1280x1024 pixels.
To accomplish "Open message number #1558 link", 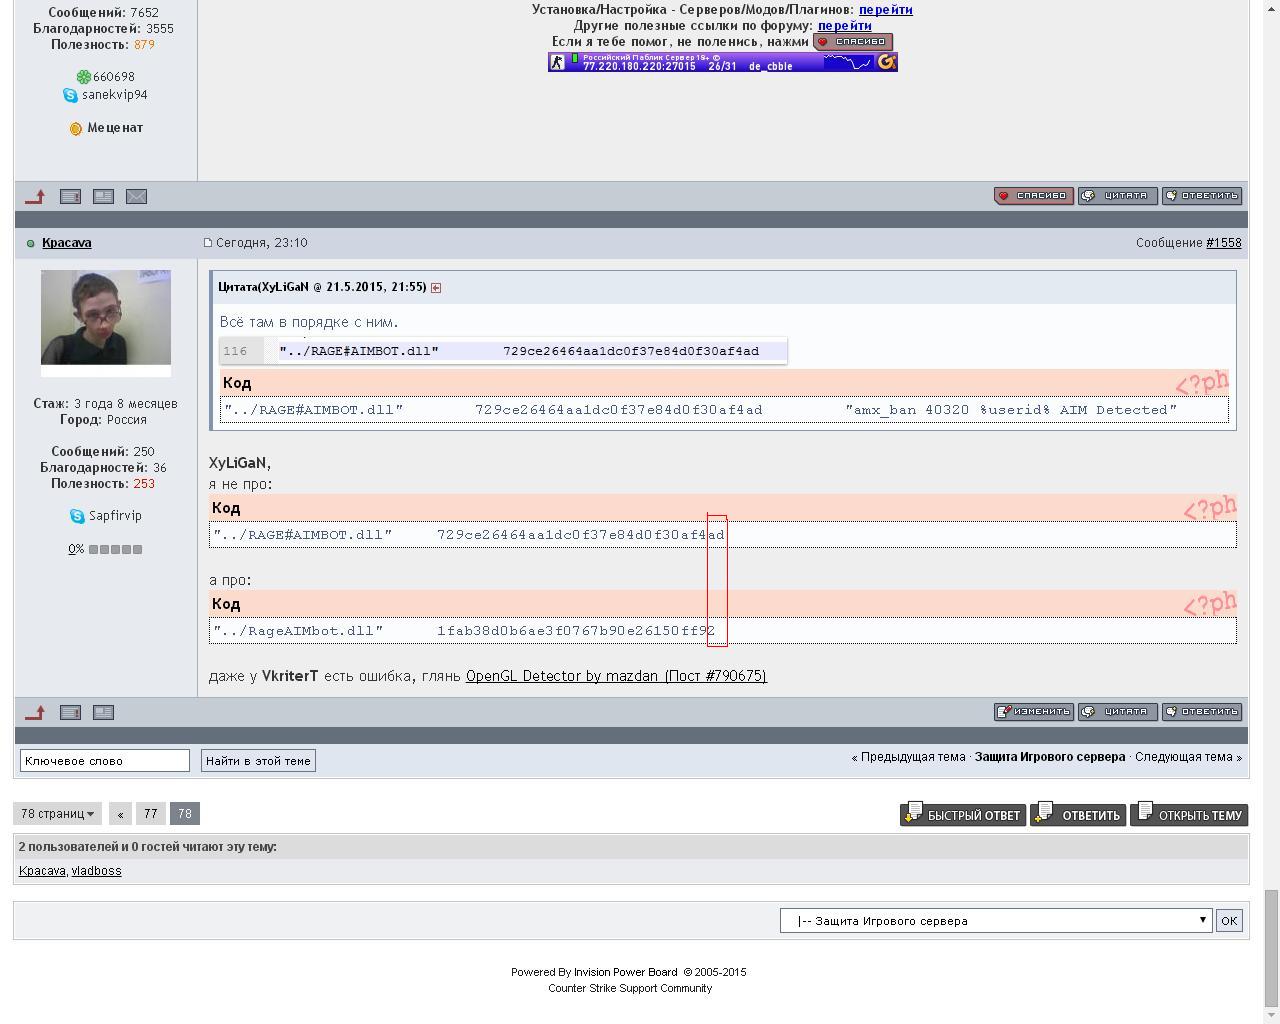I will 1223,243.
